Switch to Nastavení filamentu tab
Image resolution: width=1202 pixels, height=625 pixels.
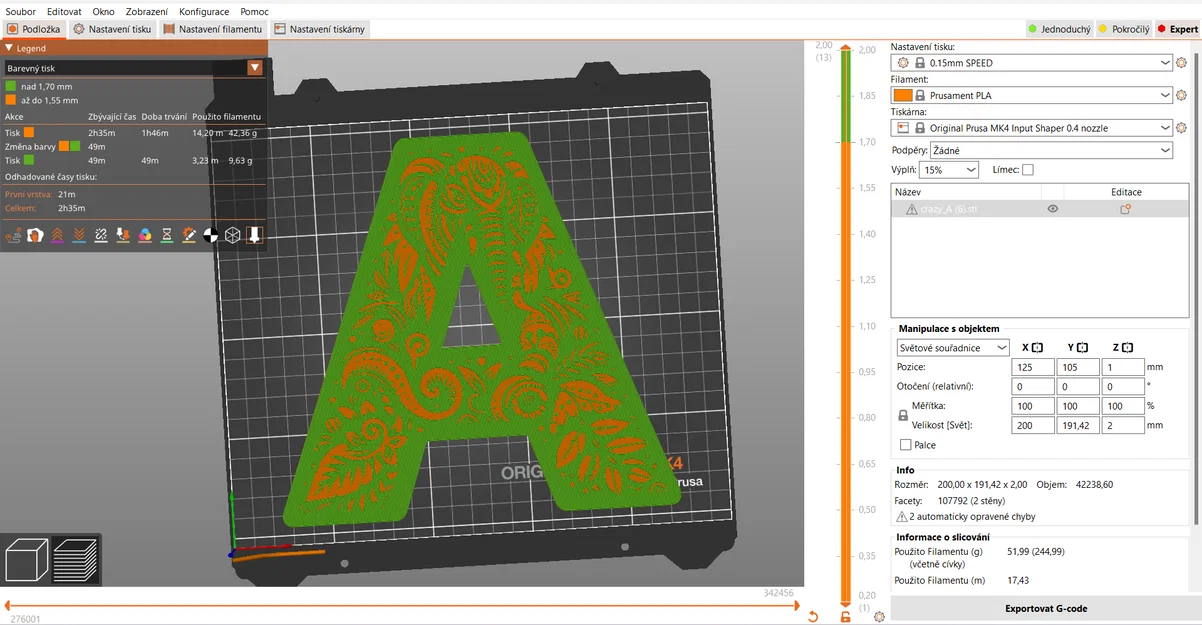[x=212, y=29]
